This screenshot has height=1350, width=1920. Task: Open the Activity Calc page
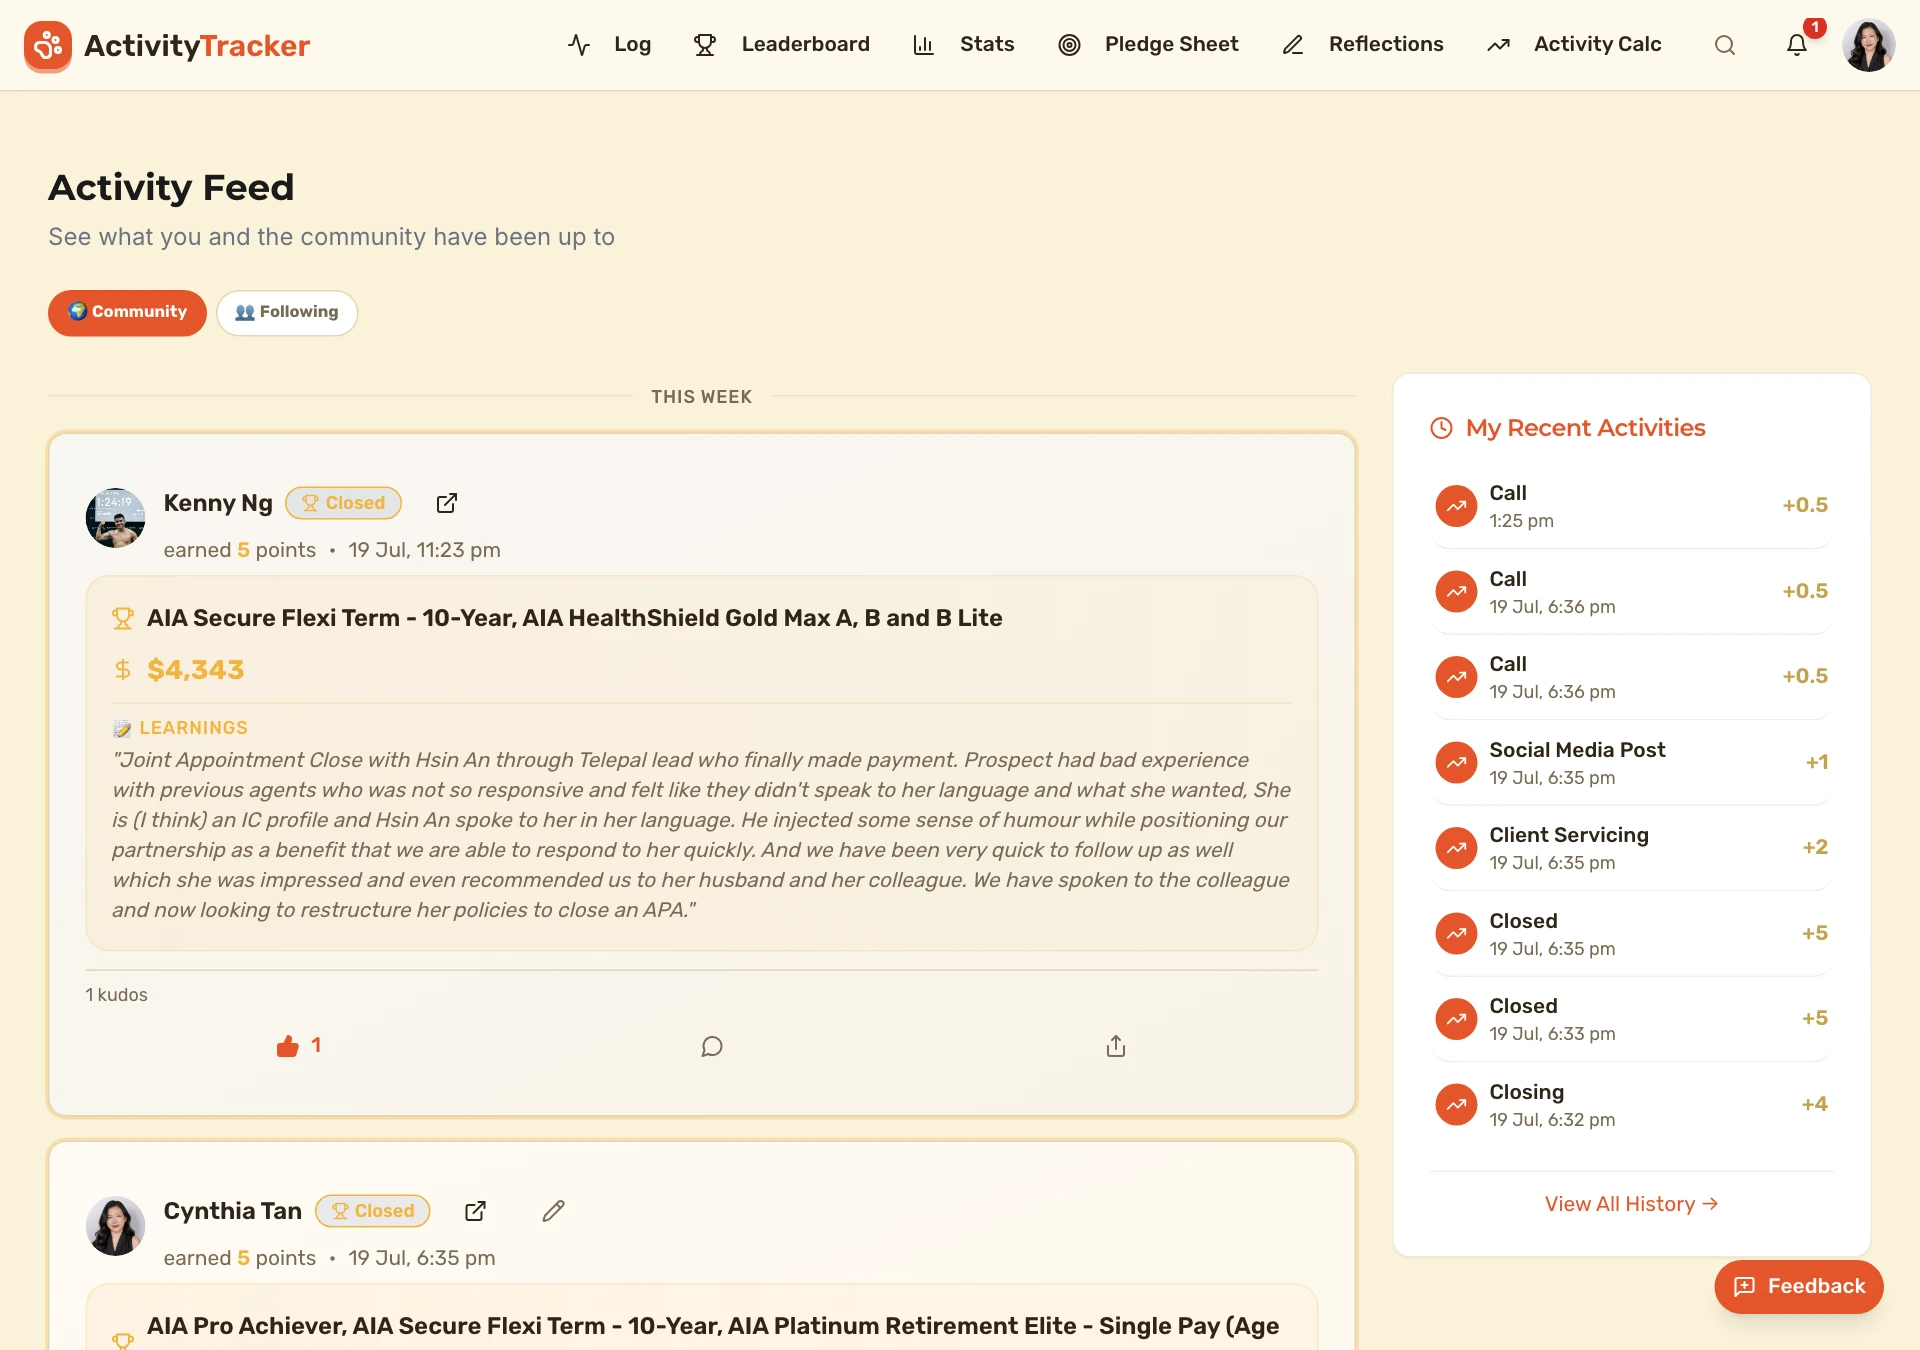pos(1574,44)
